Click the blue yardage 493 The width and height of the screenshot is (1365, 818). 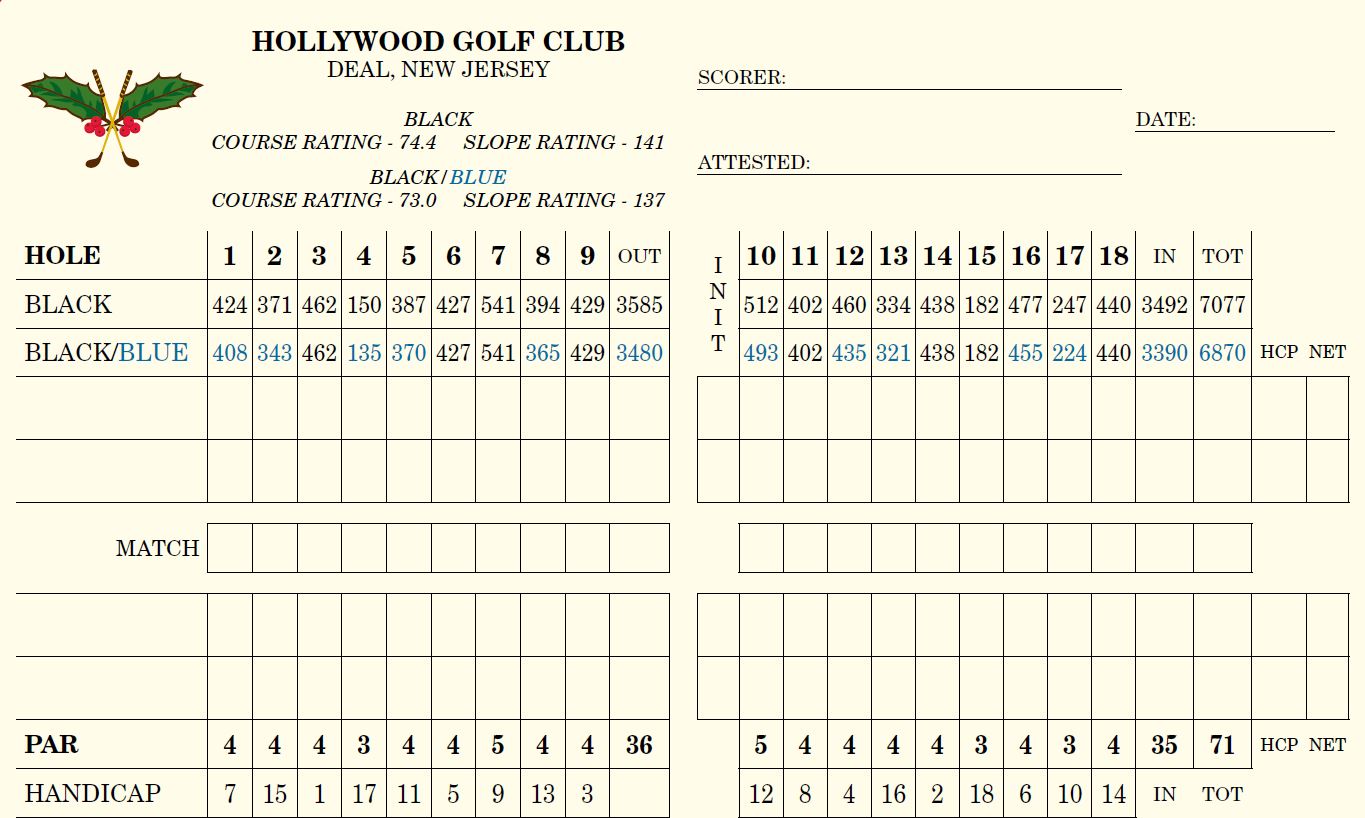coord(761,353)
